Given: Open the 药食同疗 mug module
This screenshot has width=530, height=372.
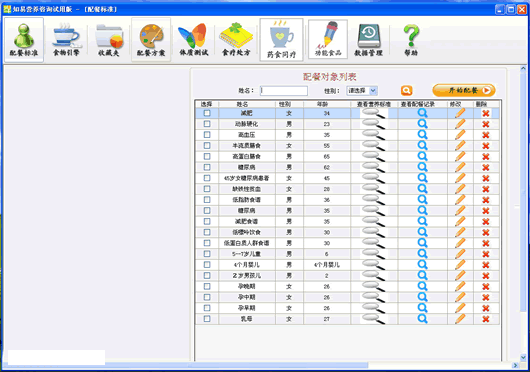Looking at the screenshot, I should (x=281, y=40).
